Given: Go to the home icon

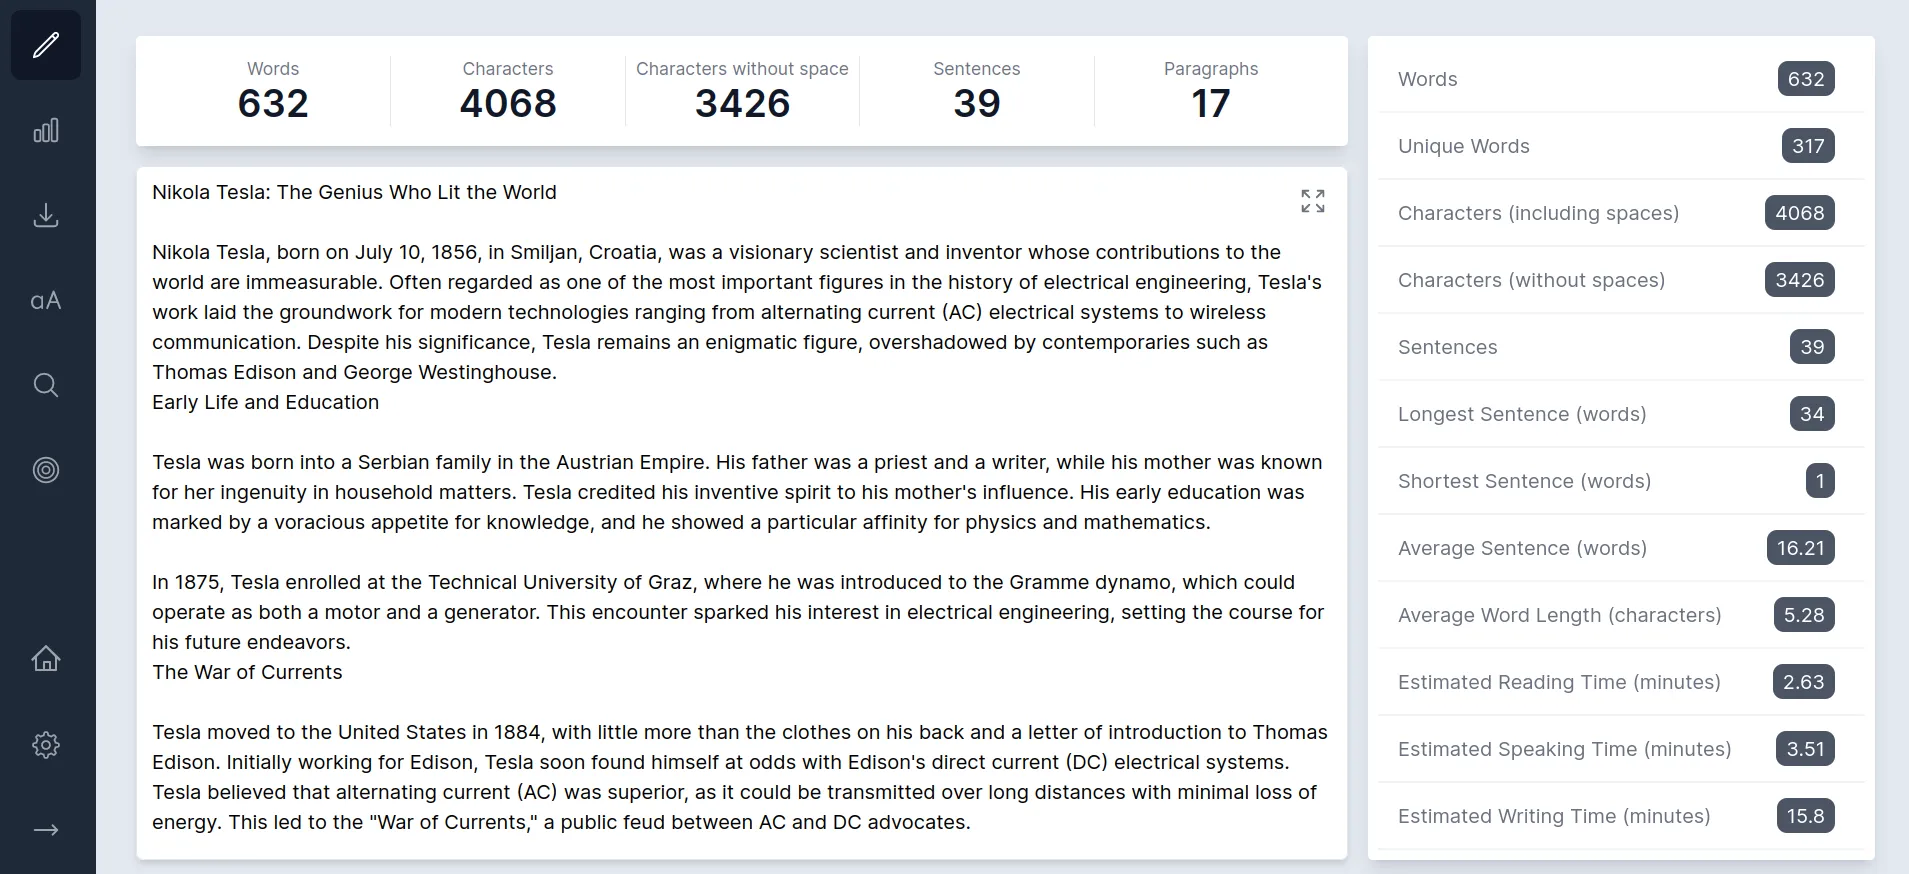Looking at the screenshot, I should (46, 659).
